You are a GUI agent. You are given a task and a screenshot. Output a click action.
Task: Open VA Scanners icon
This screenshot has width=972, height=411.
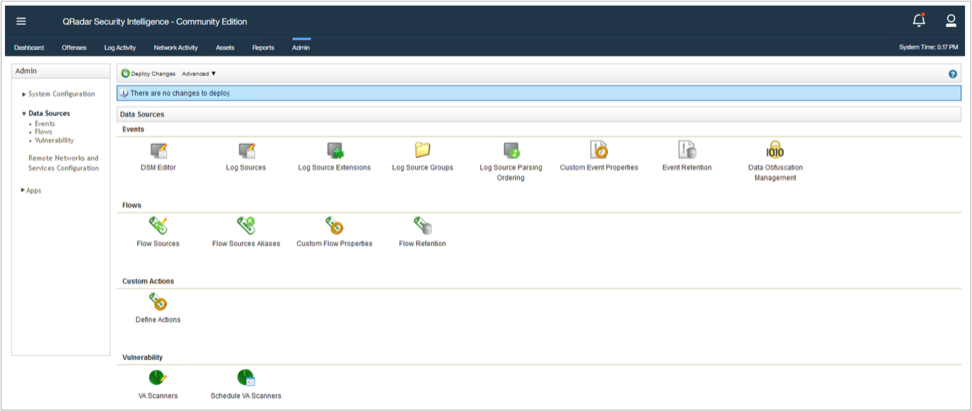tap(157, 378)
